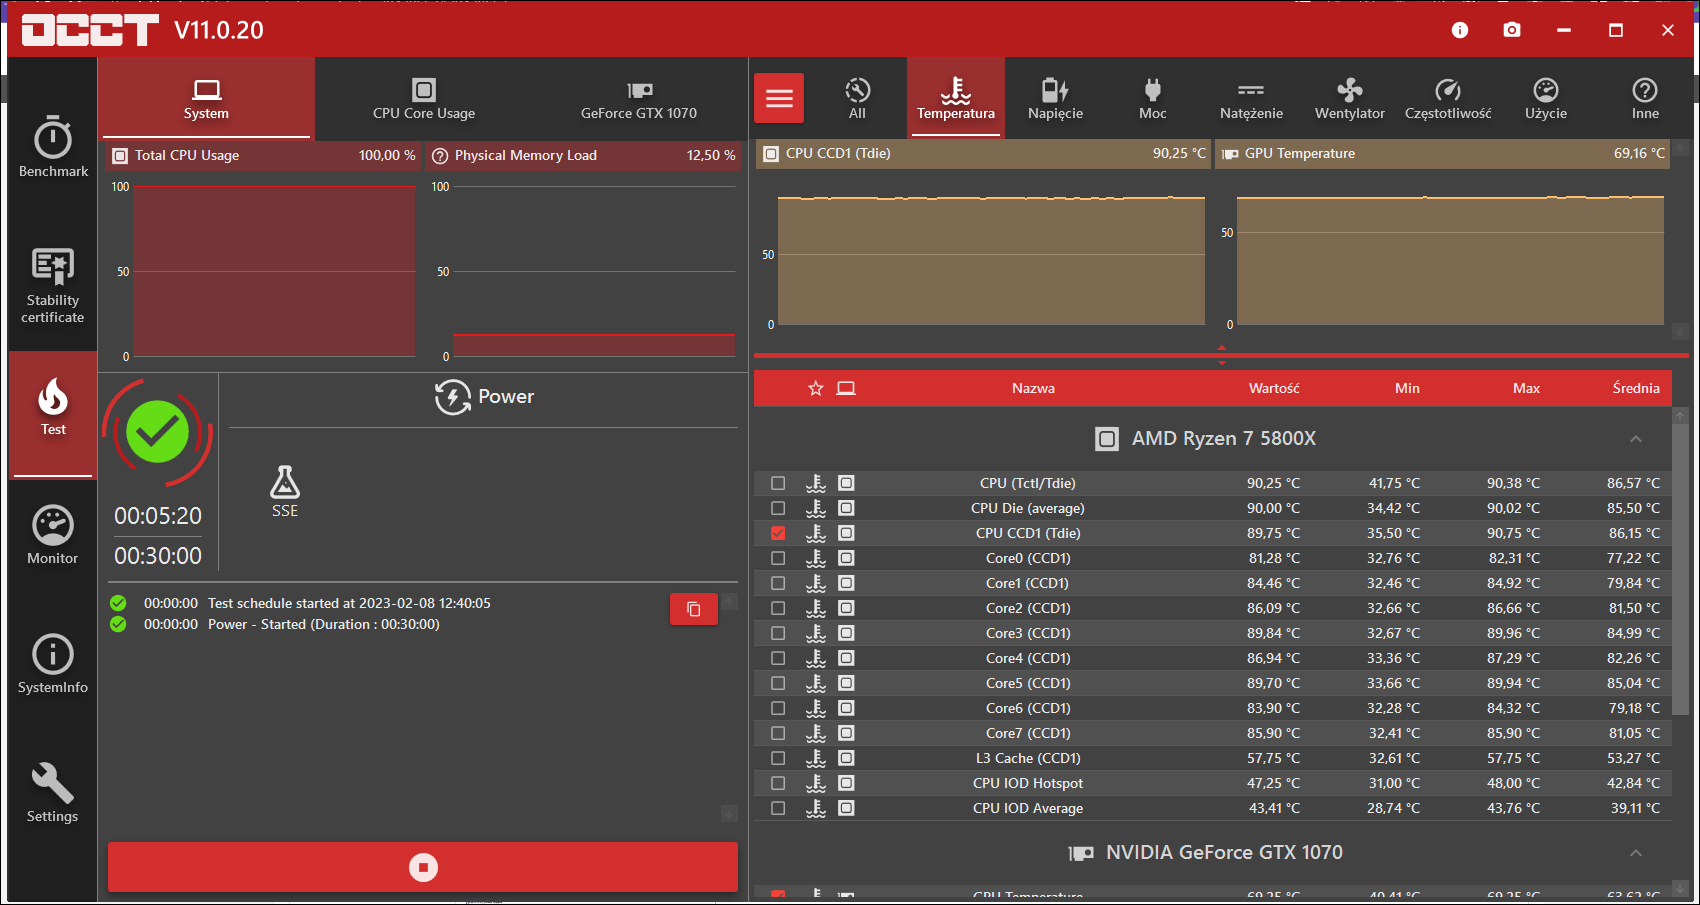Click thermometer icon for Core4 (CCD1) row

click(816, 658)
